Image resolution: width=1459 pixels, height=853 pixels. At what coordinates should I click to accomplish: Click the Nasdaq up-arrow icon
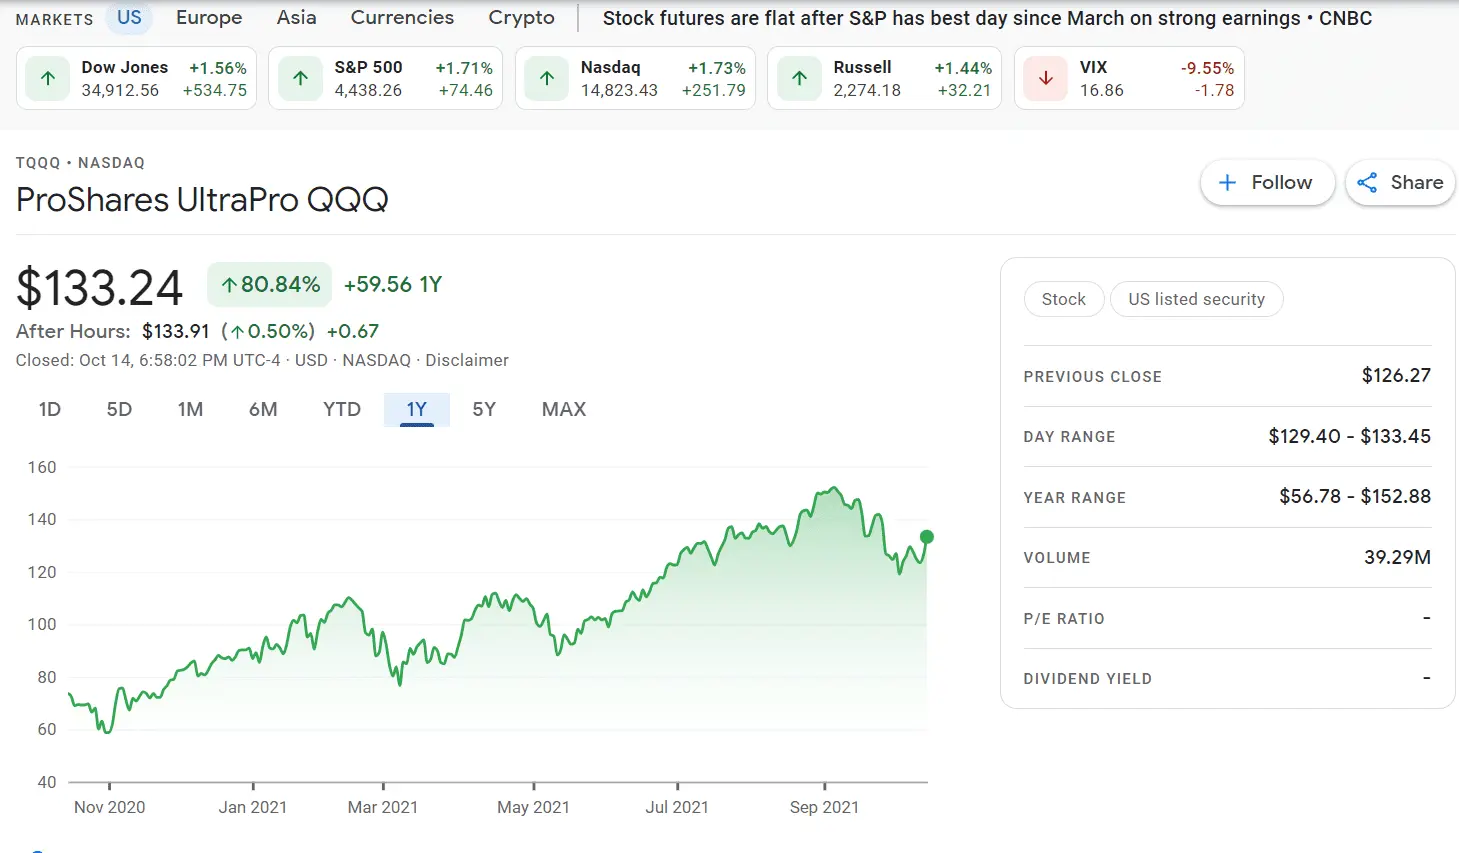point(547,78)
